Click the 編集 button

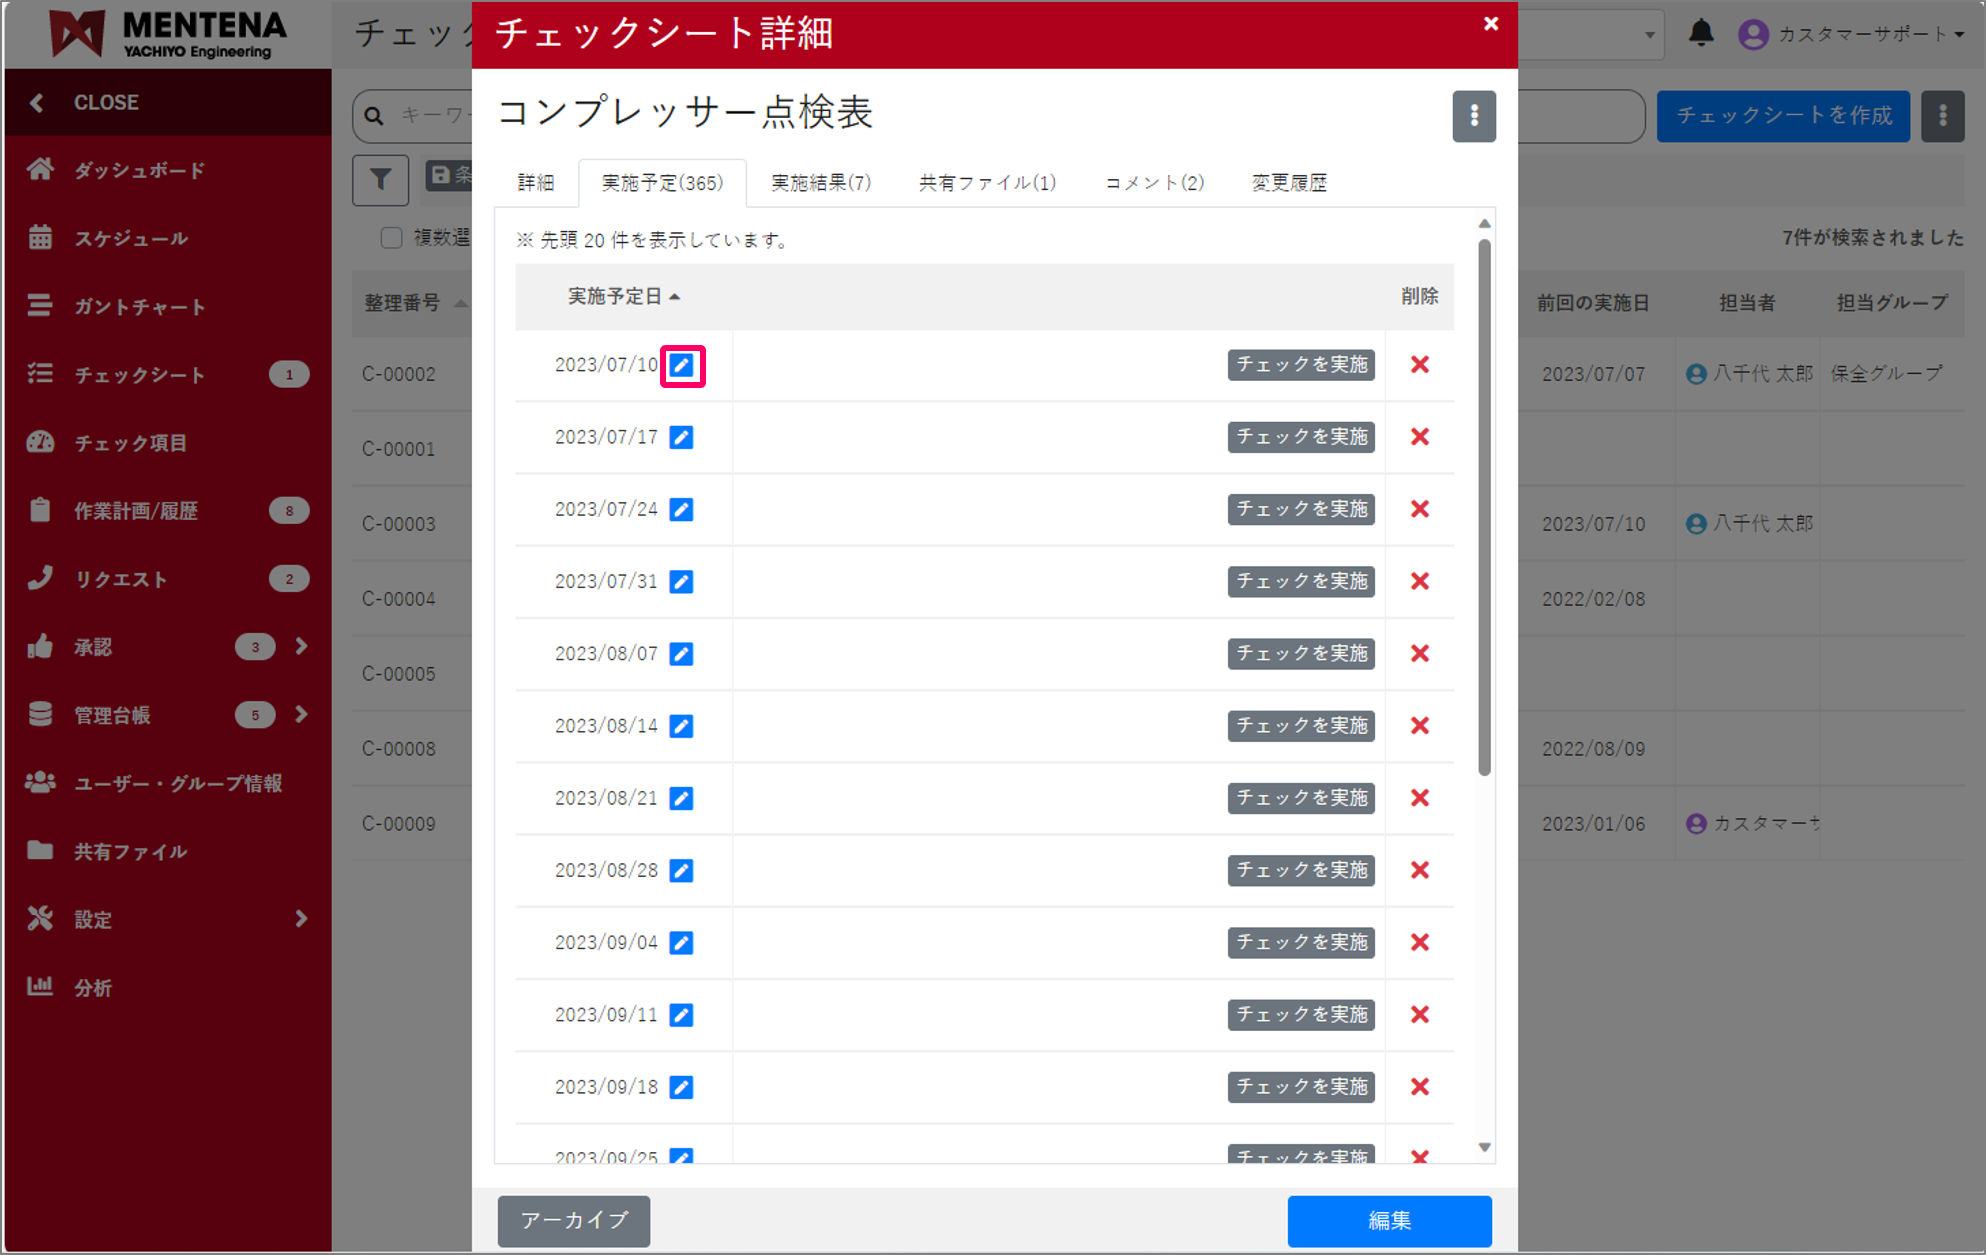point(1389,1221)
